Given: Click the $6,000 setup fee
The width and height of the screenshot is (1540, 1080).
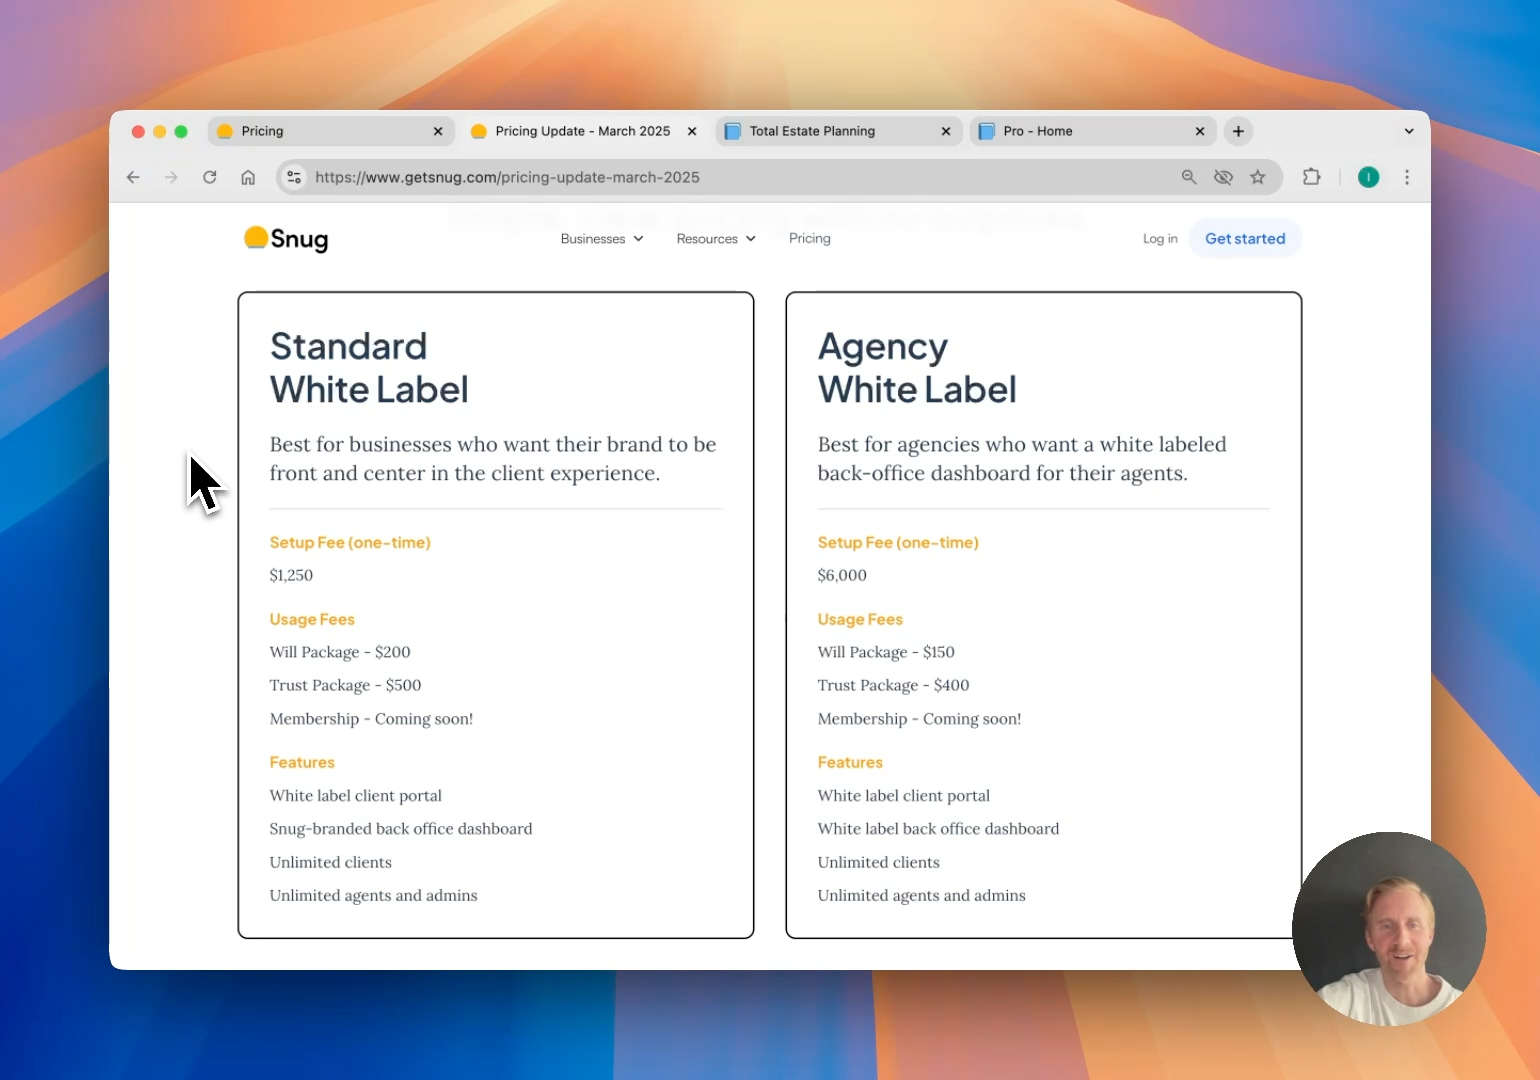Looking at the screenshot, I should pyautogui.click(x=842, y=575).
